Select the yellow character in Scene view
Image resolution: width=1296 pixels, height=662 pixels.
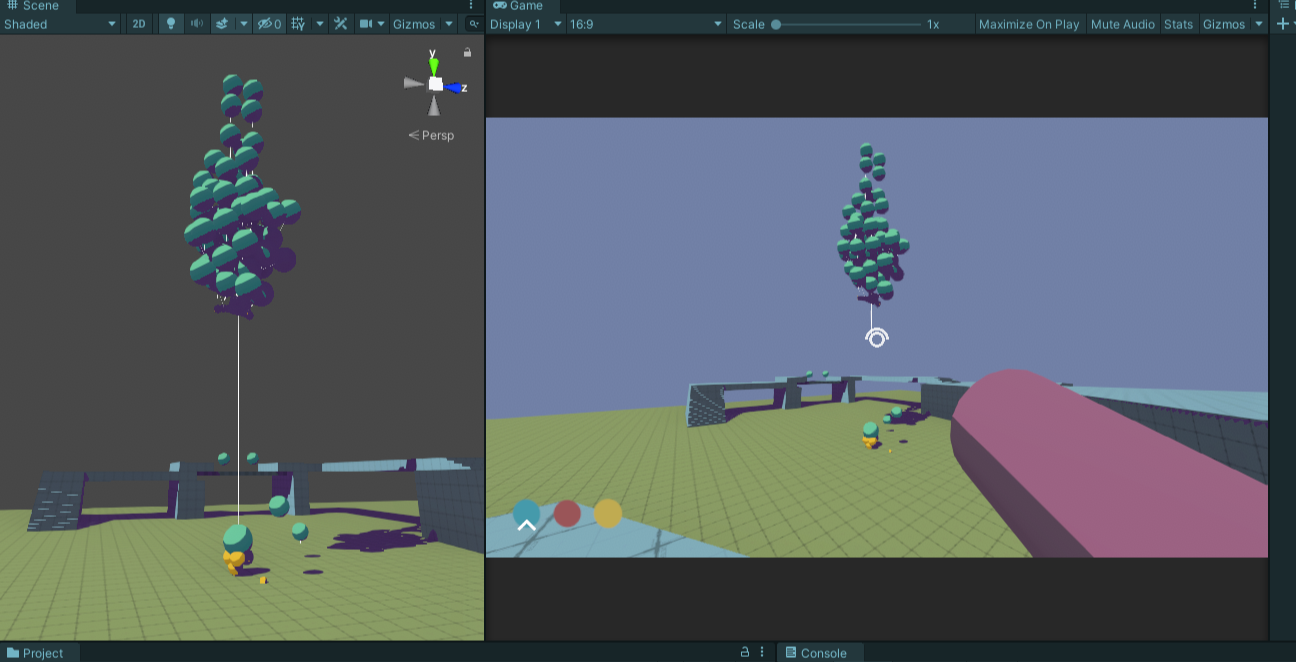point(235,562)
